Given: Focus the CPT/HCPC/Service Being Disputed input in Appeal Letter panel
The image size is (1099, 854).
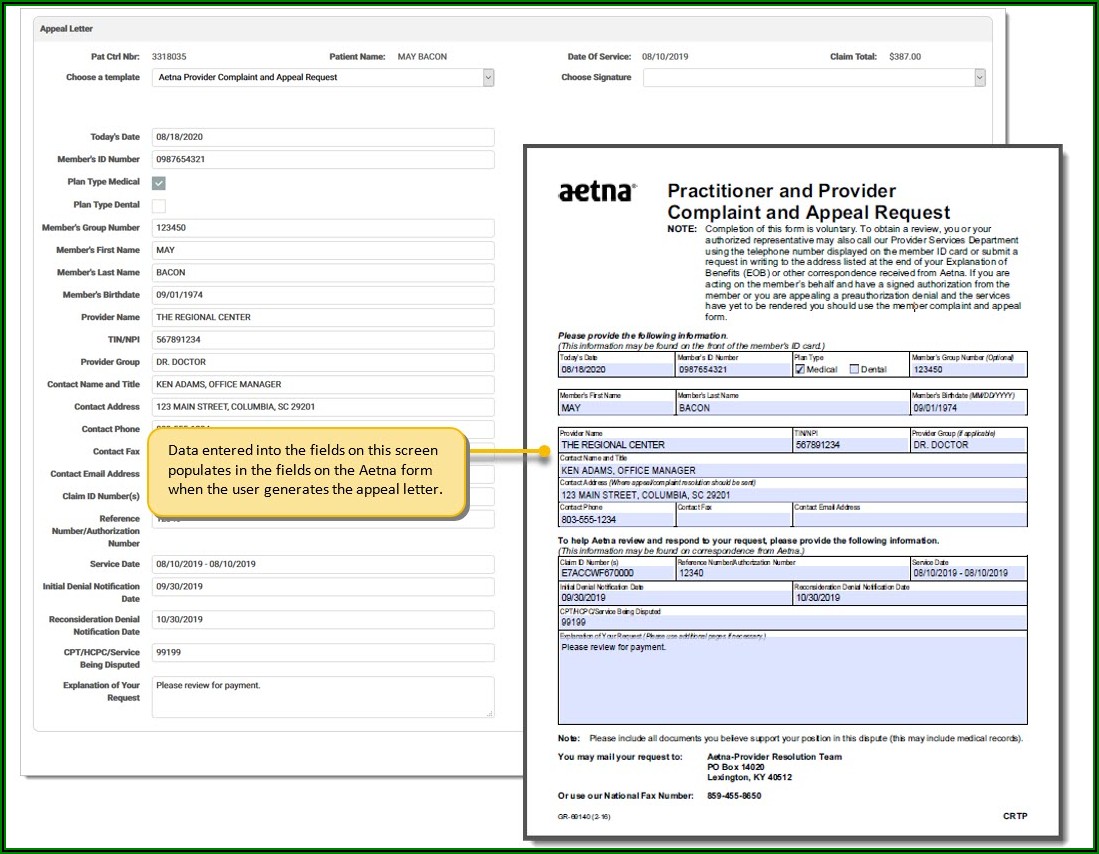Looking at the screenshot, I should [x=323, y=652].
